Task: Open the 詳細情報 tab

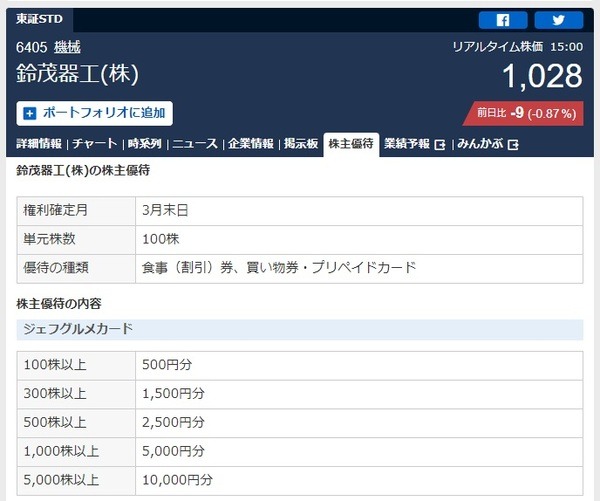Action: tap(39, 144)
